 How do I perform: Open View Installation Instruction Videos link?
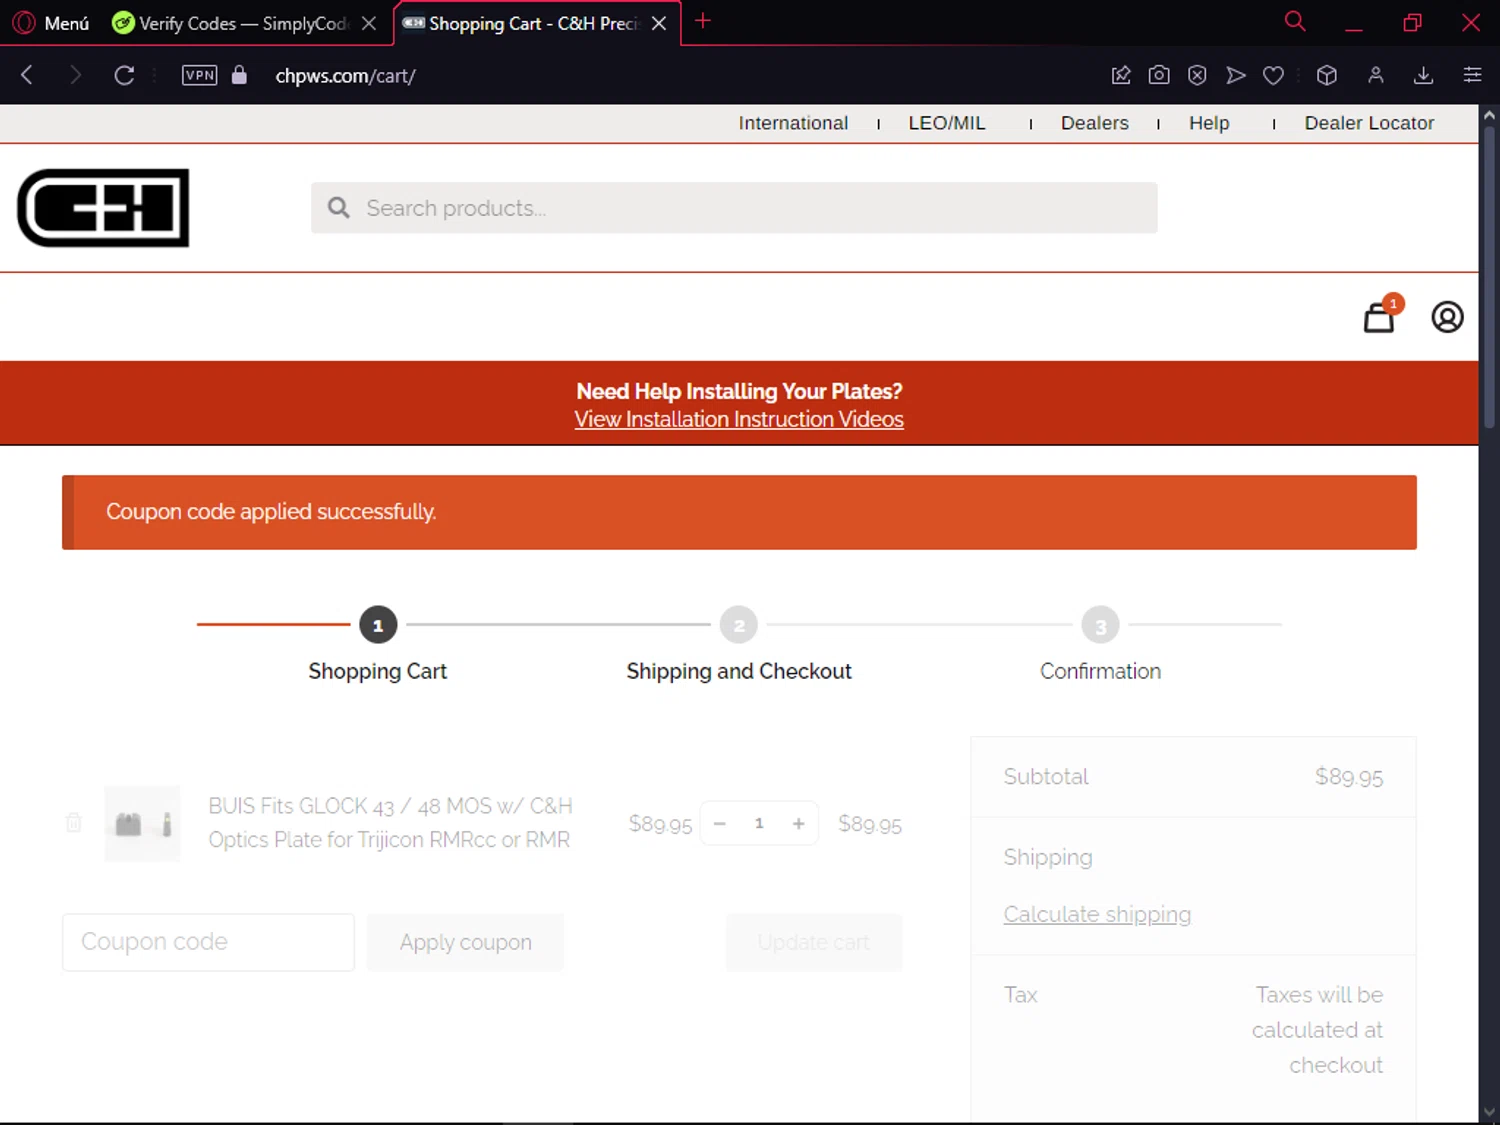click(739, 419)
